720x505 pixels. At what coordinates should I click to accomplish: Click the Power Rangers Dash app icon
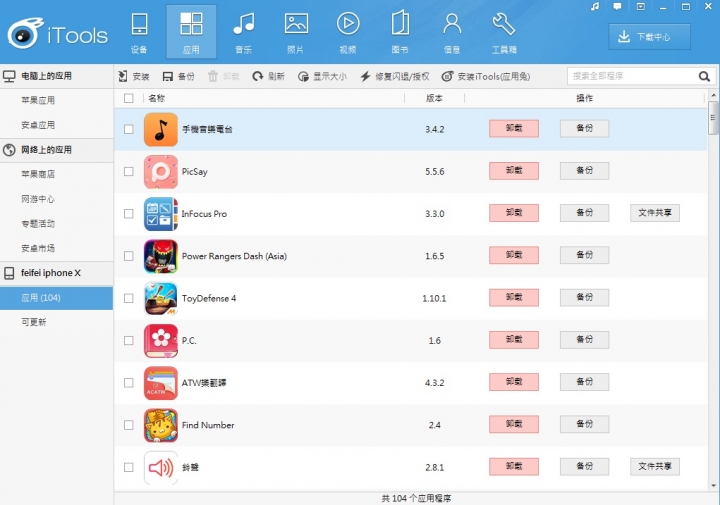[161, 256]
